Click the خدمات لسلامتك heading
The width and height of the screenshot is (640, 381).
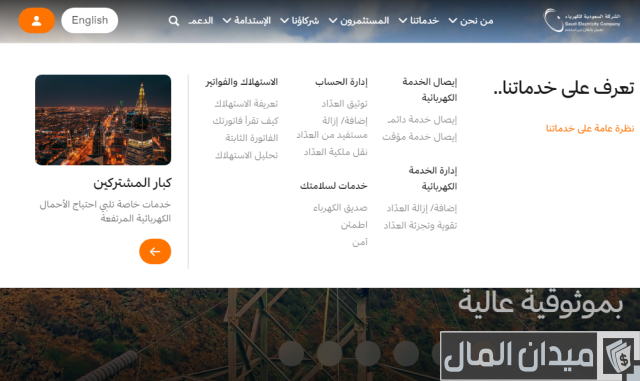tap(334, 186)
